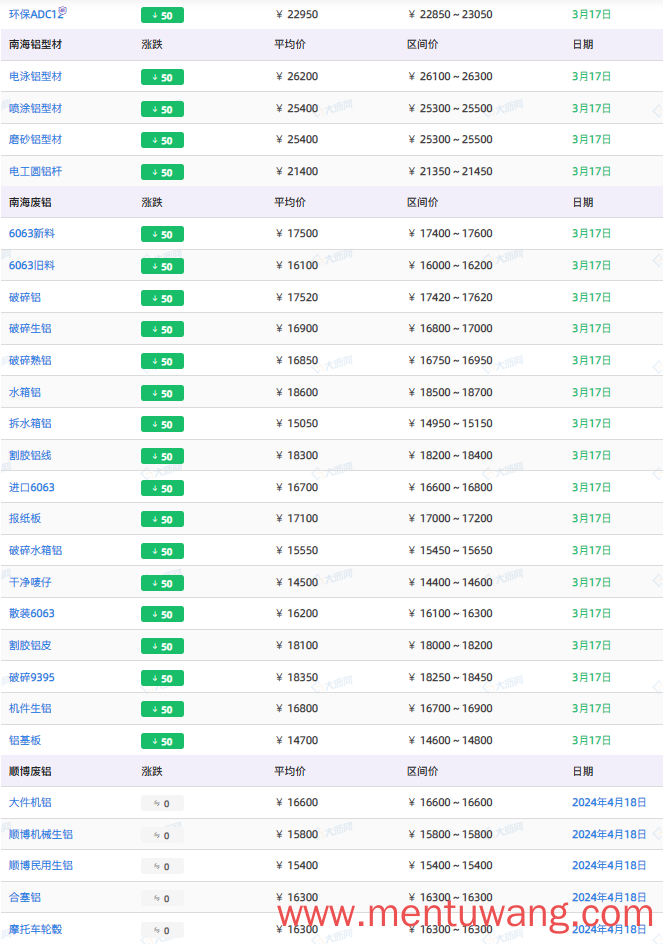Open the 散装6063 link
The height and width of the screenshot is (944, 663).
coord(32,614)
